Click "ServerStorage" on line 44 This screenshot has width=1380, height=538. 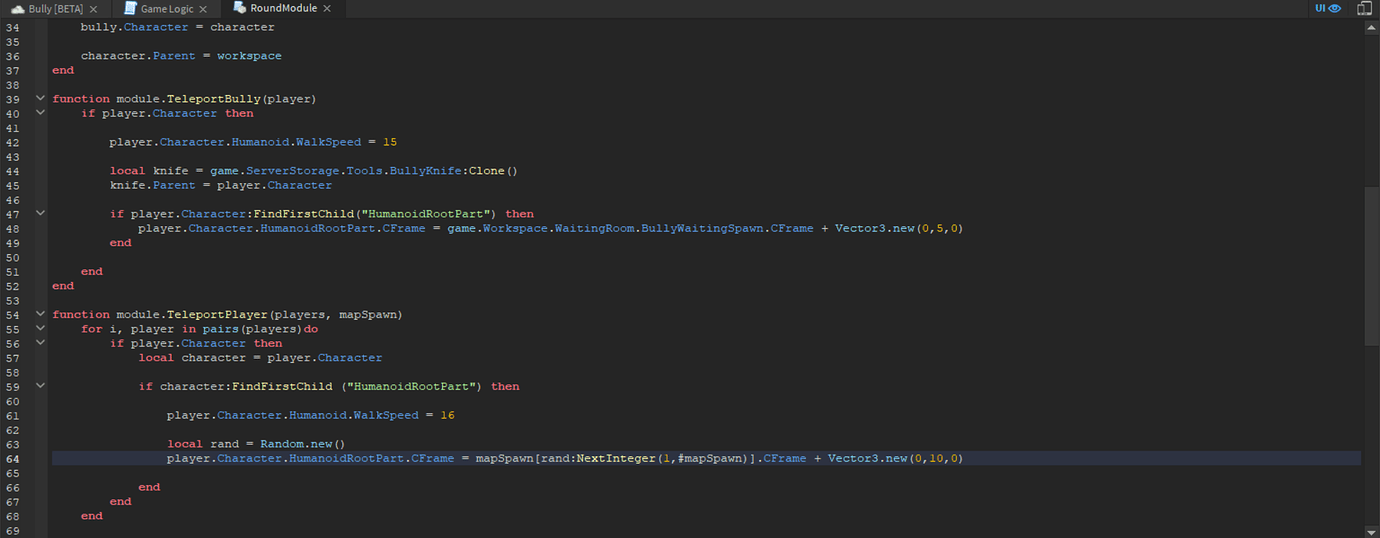click(x=292, y=171)
